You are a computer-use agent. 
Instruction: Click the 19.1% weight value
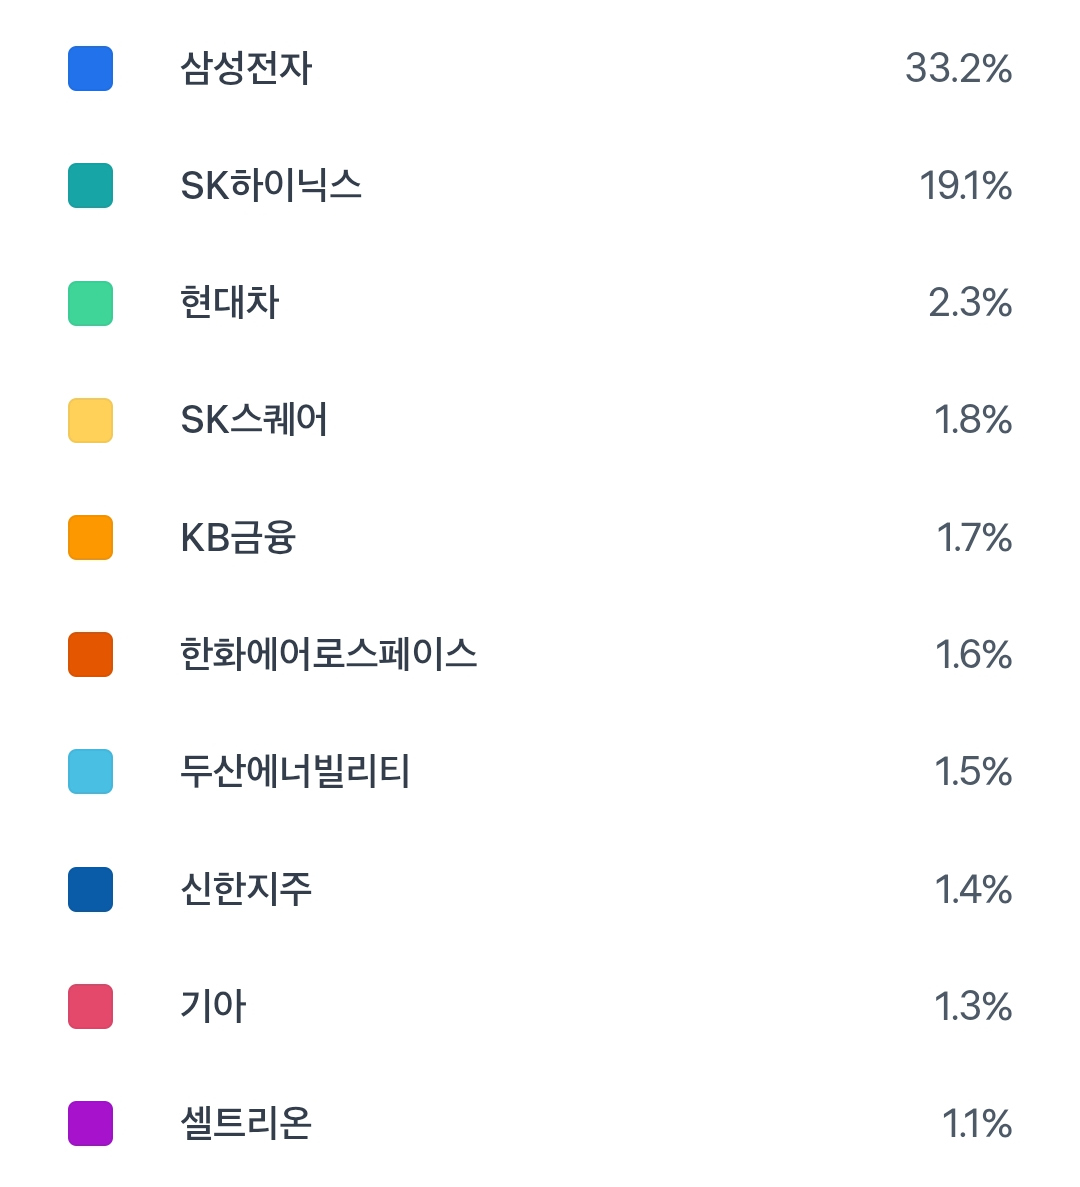coord(965,186)
